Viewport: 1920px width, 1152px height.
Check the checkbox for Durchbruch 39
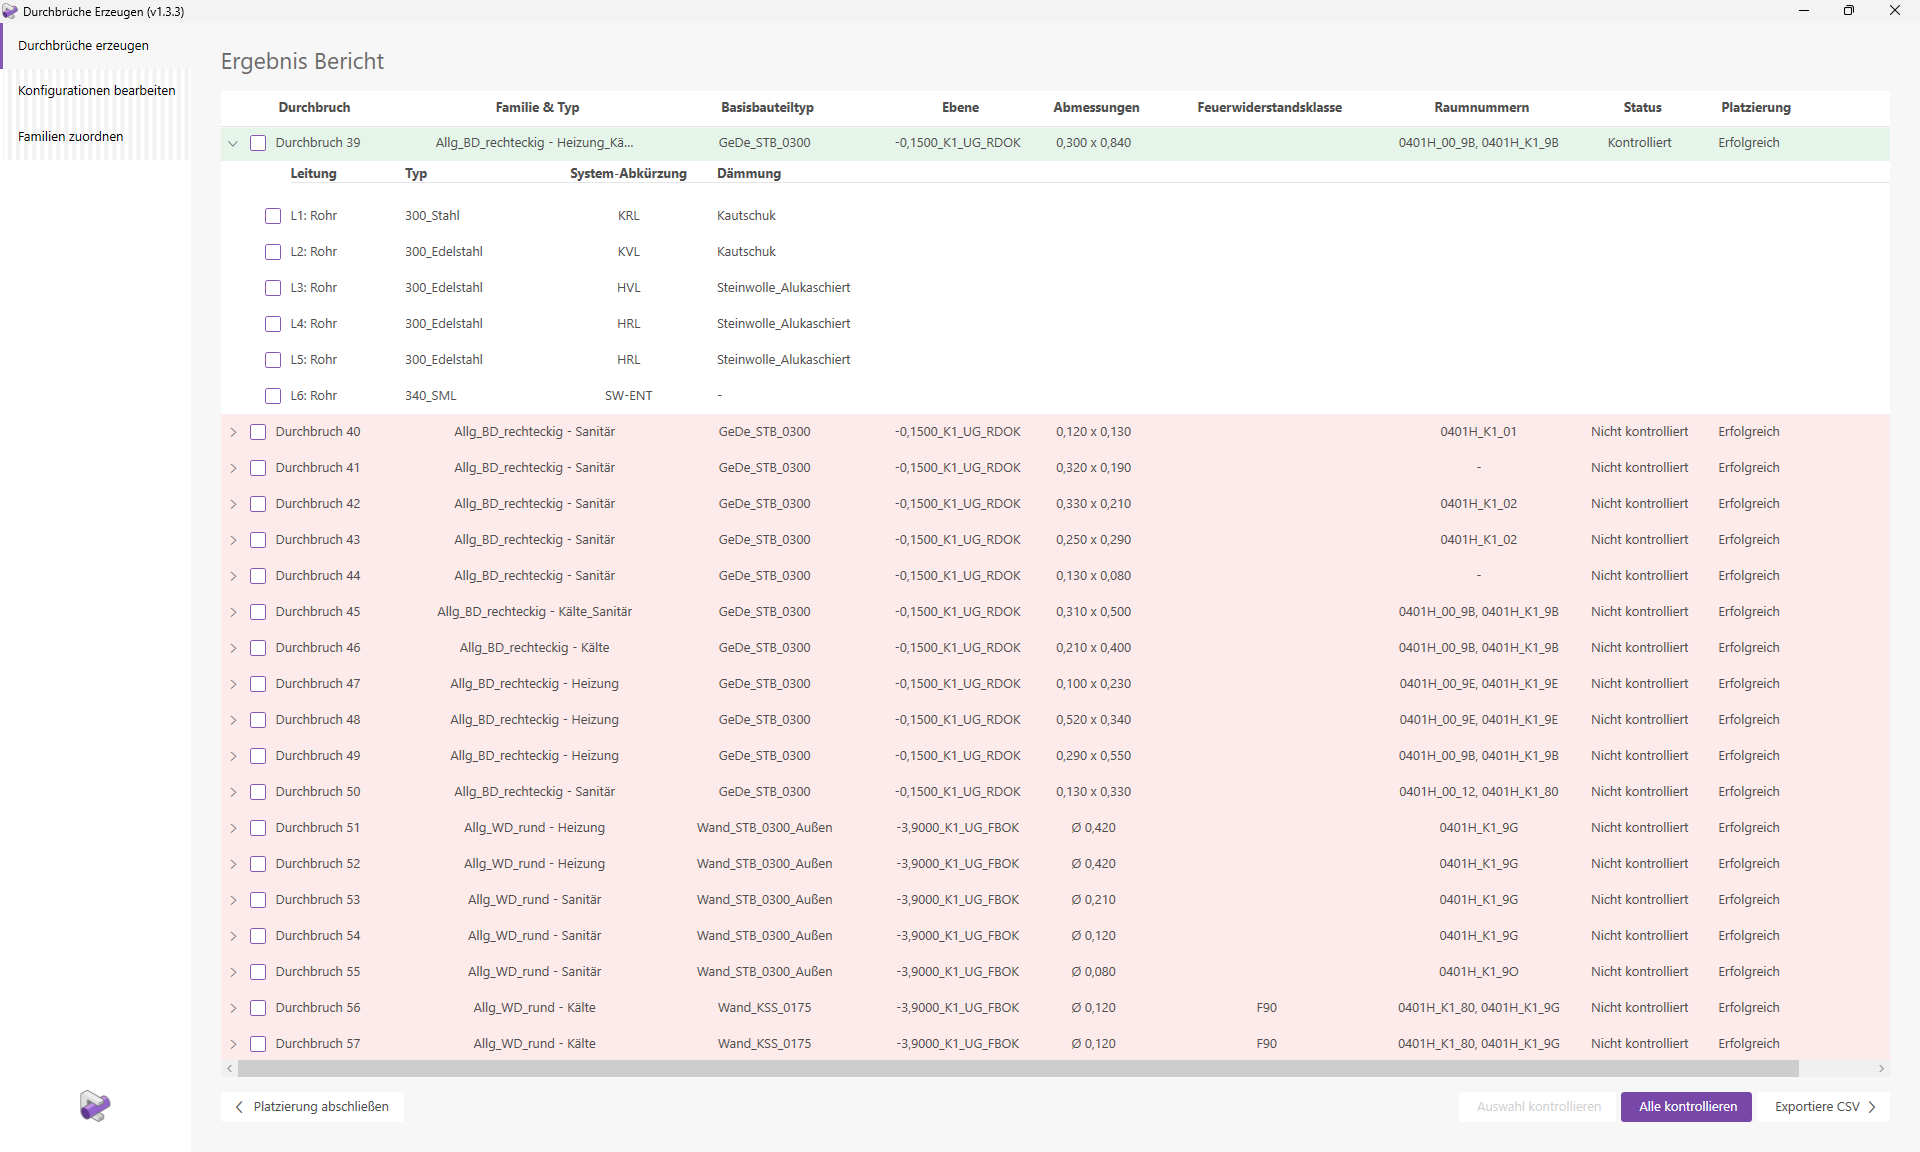tap(259, 143)
